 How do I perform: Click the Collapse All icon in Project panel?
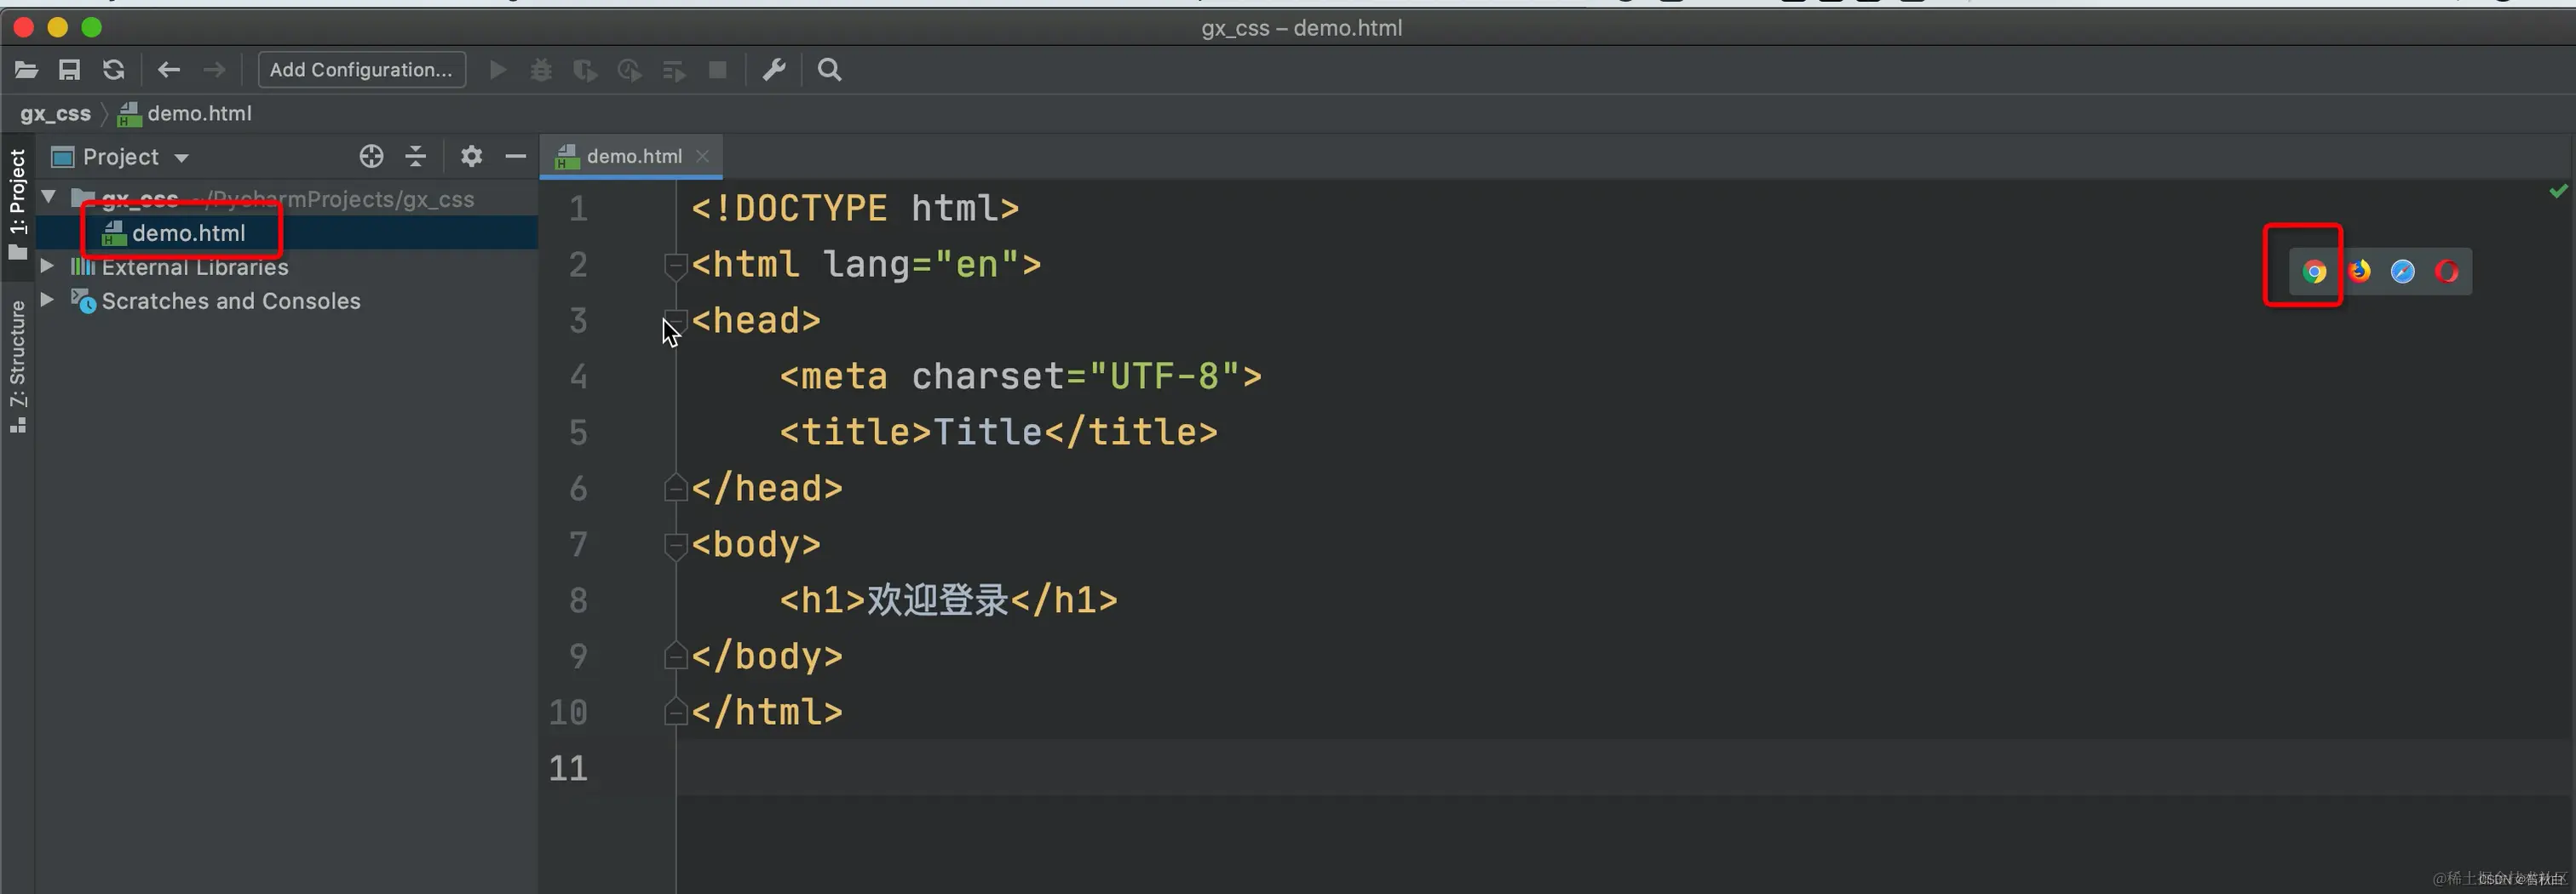tap(416, 156)
